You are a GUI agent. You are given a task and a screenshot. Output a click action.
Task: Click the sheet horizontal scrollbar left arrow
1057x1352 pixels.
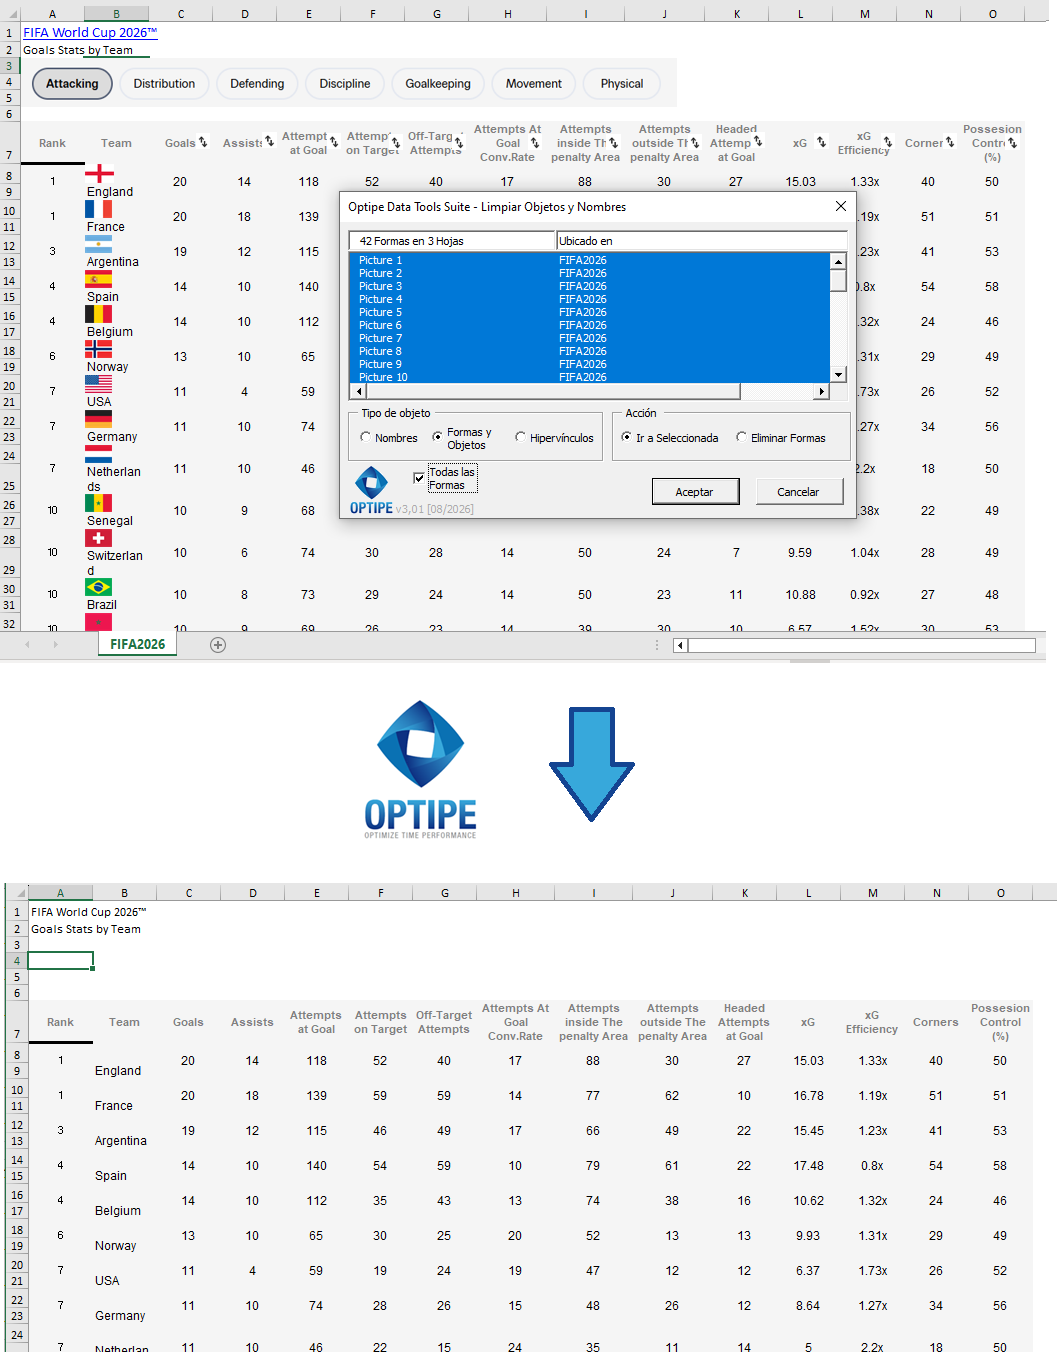coord(680,645)
